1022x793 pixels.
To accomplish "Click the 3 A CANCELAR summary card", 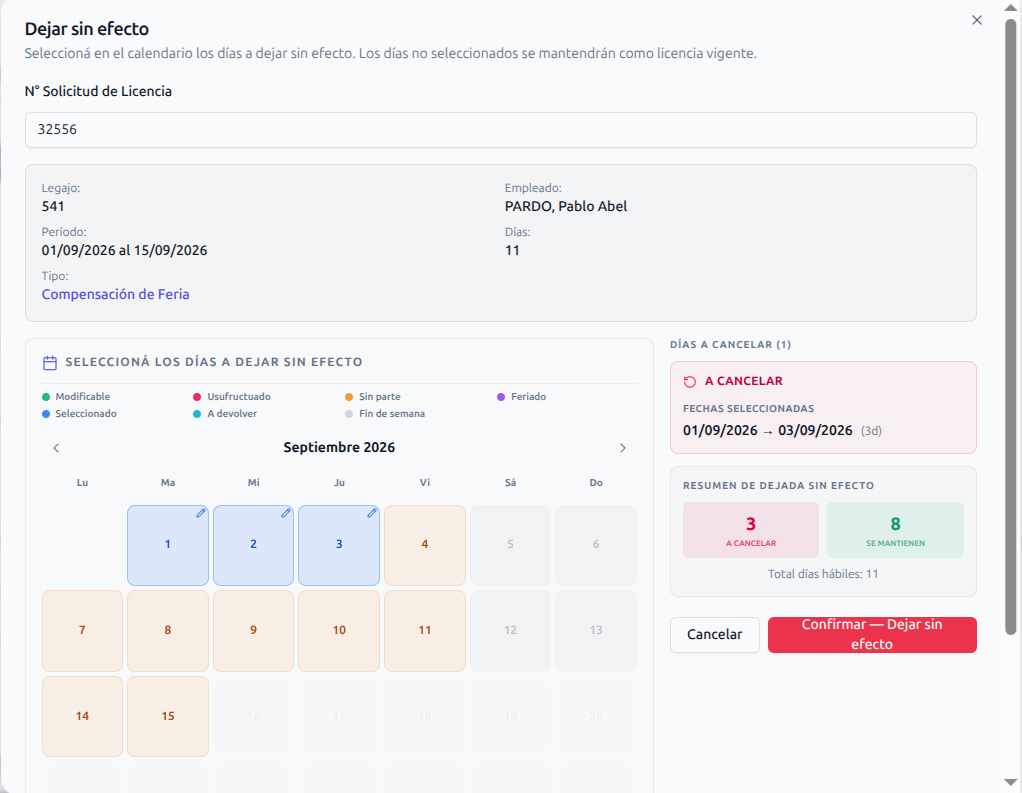I will 751,530.
